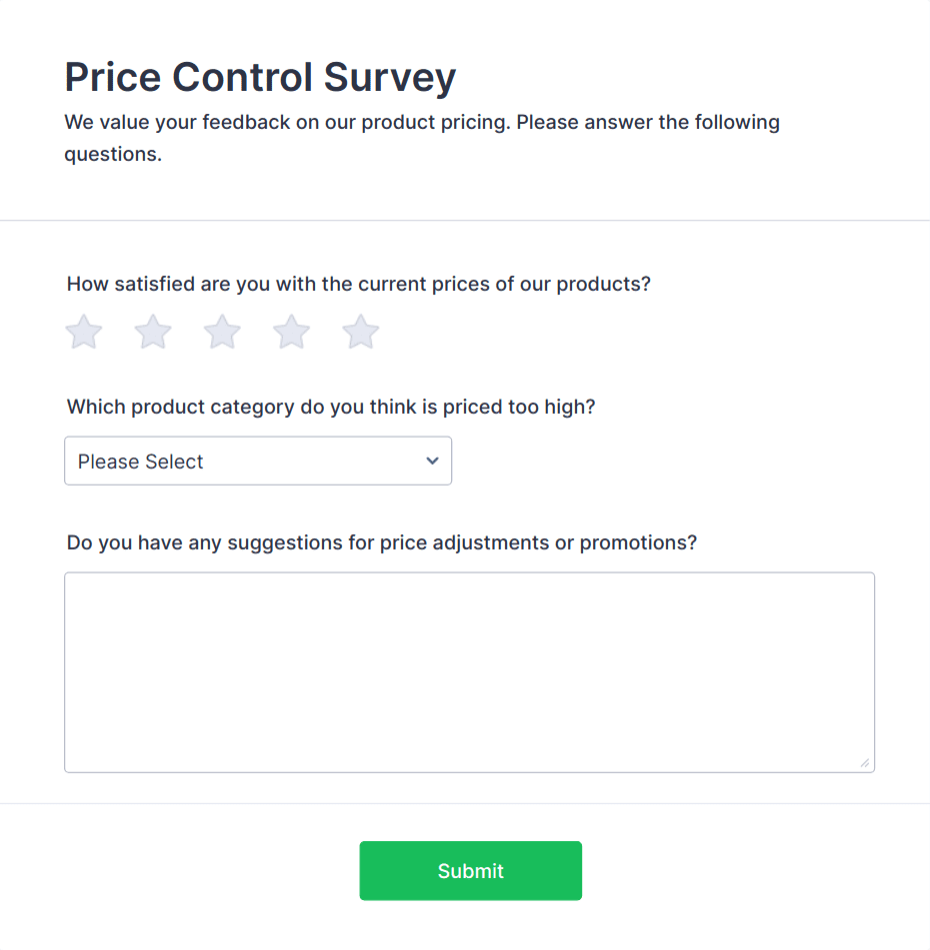Select the rightmost star in the rating row
This screenshot has height=950, width=930.
point(360,331)
